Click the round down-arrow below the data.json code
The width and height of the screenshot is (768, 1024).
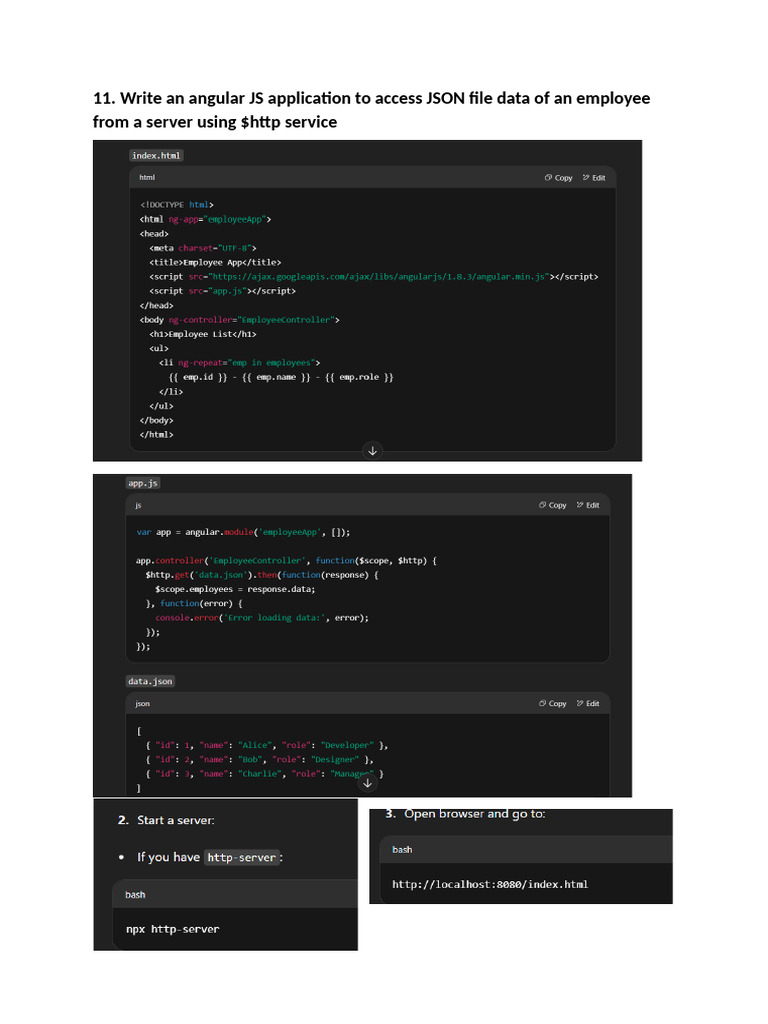pyautogui.click(x=368, y=783)
